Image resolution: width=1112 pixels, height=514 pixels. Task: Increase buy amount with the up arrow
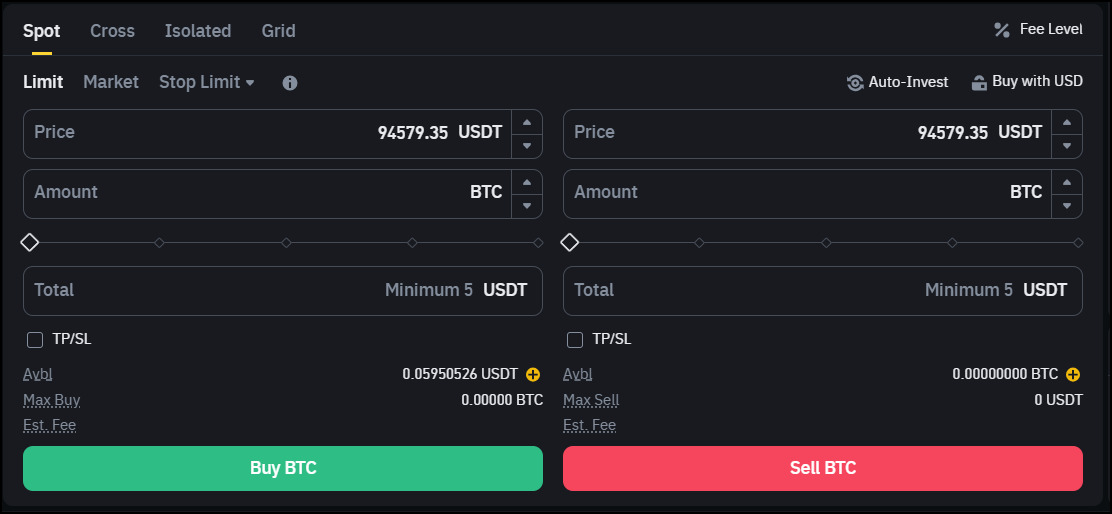527,182
